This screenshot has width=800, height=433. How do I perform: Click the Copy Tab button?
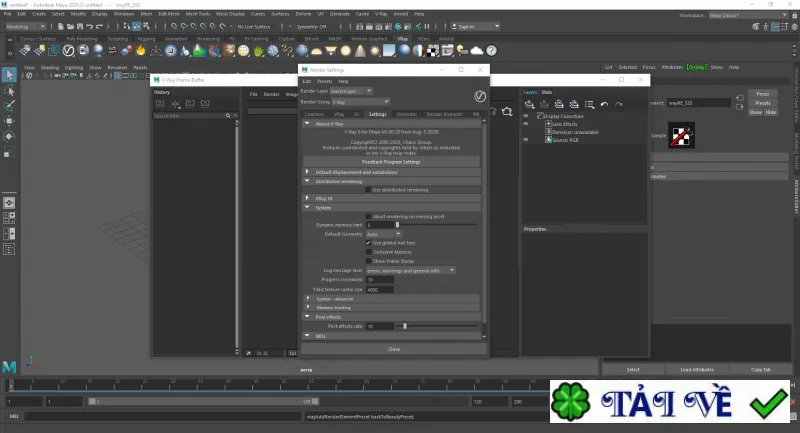(x=761, y=370)
